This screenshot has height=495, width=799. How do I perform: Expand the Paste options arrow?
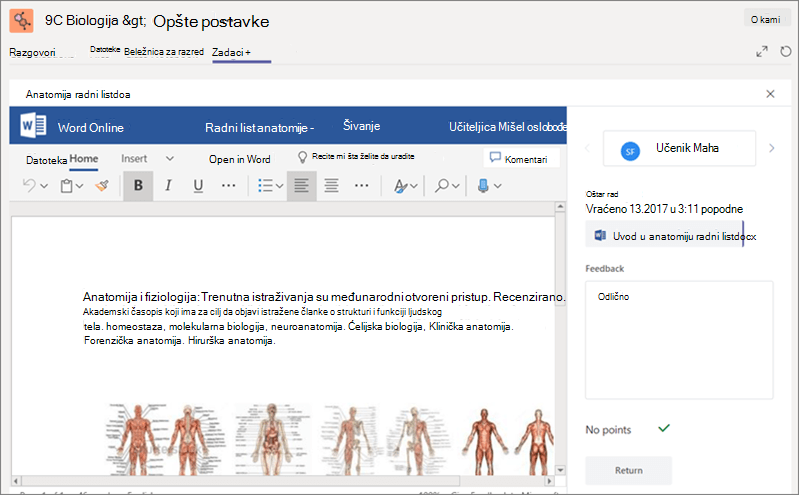coord(79,186)
